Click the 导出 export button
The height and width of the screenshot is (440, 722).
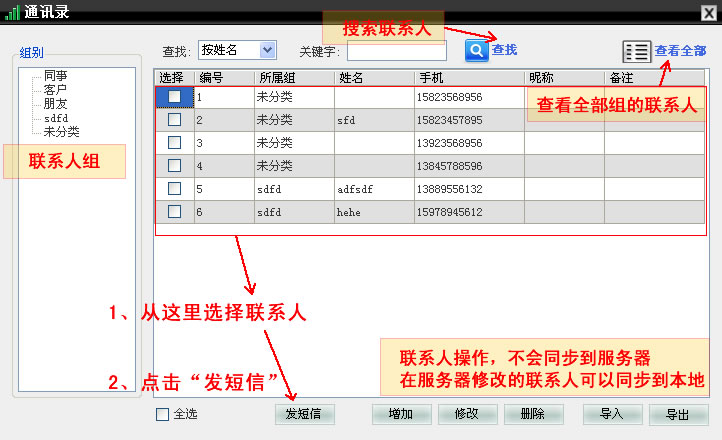coord(678,414)
